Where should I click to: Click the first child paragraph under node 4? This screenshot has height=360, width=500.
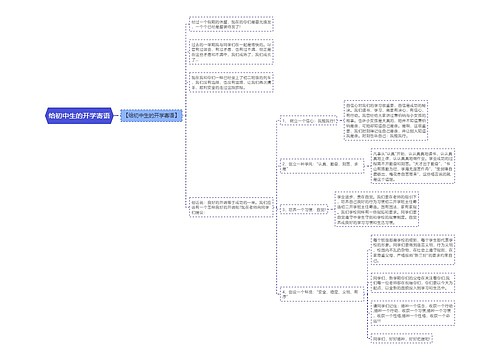pos(413,250)
